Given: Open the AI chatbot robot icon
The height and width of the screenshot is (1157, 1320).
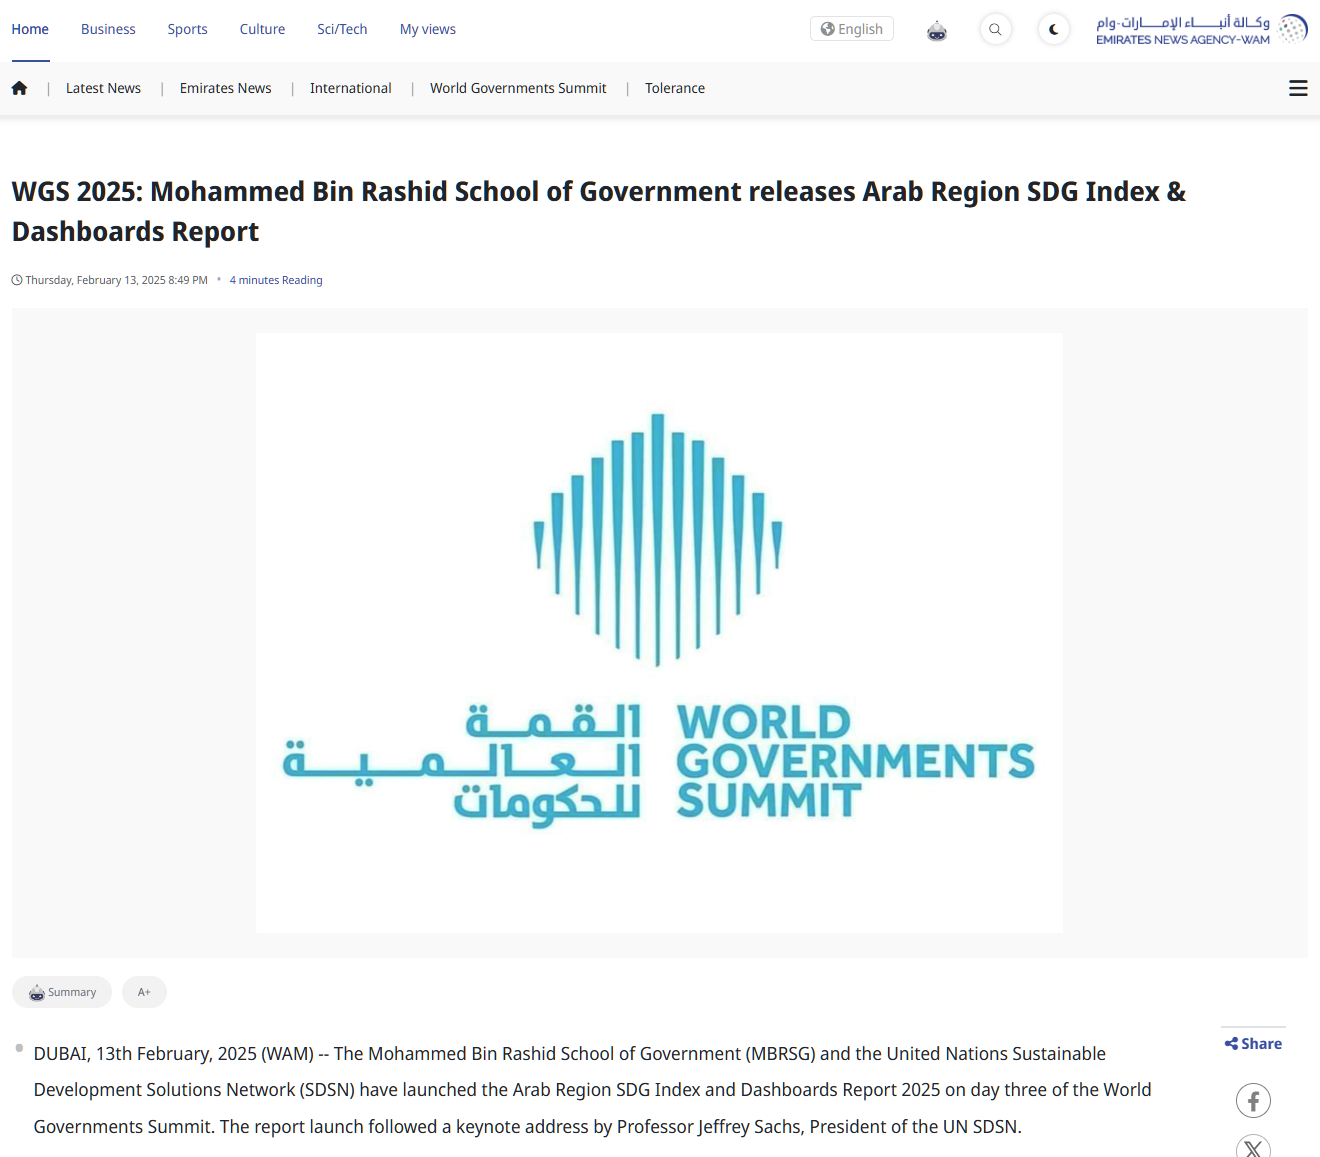Looking at the screenshot, I should click(x=937, y=30).
